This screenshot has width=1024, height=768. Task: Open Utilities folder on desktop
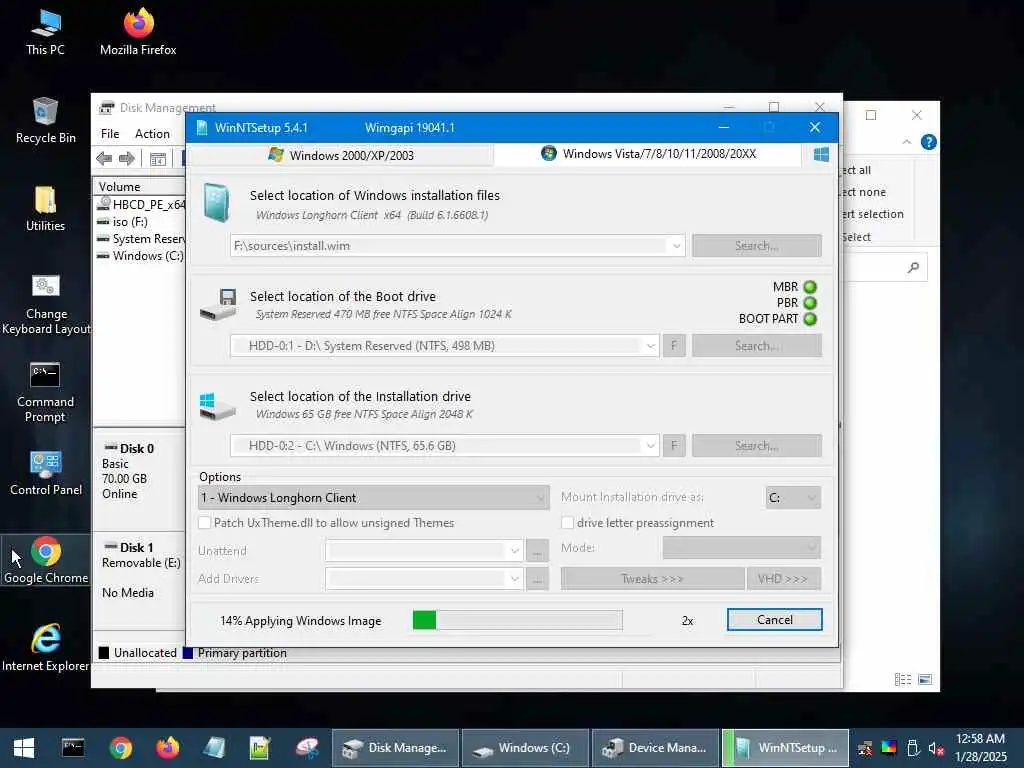point(45,209)
